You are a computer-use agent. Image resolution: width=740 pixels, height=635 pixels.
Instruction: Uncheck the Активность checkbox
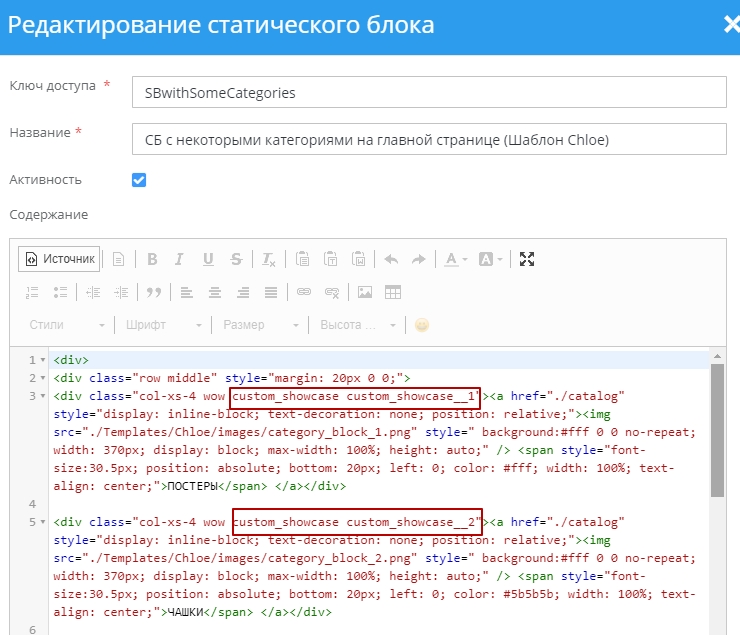139,180
